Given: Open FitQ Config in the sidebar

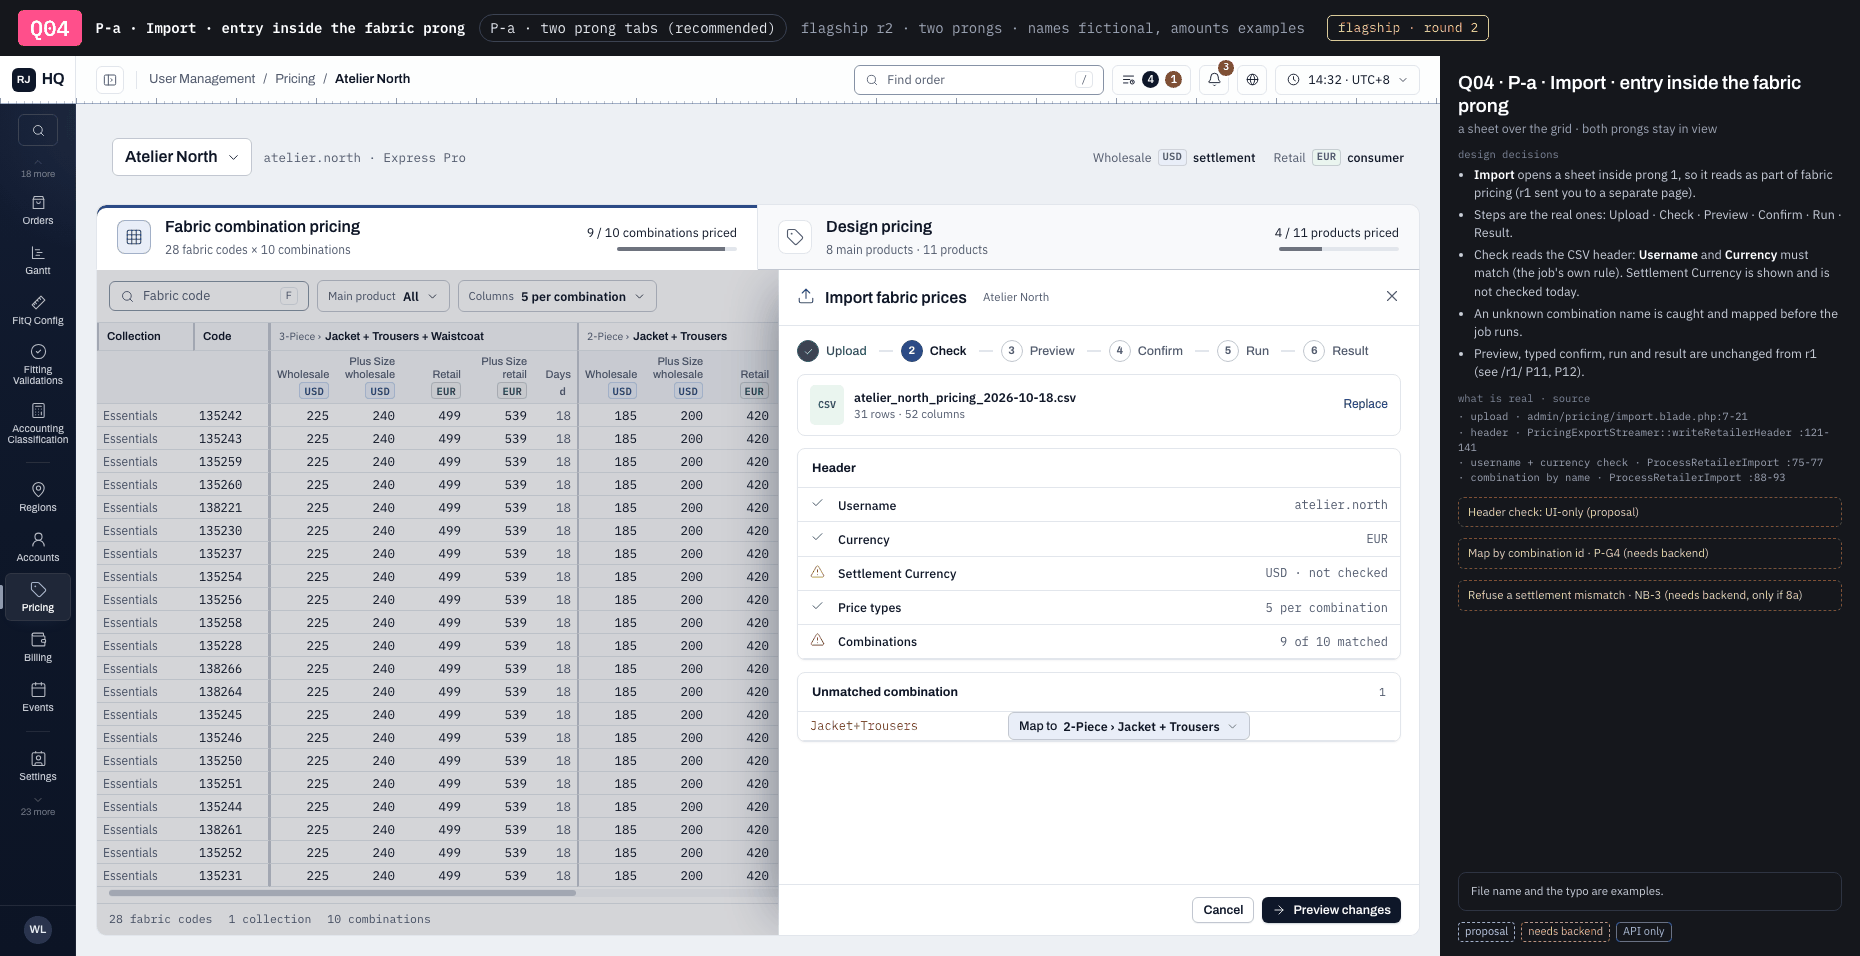Looking at the screenshot, I should click(38, 310).
